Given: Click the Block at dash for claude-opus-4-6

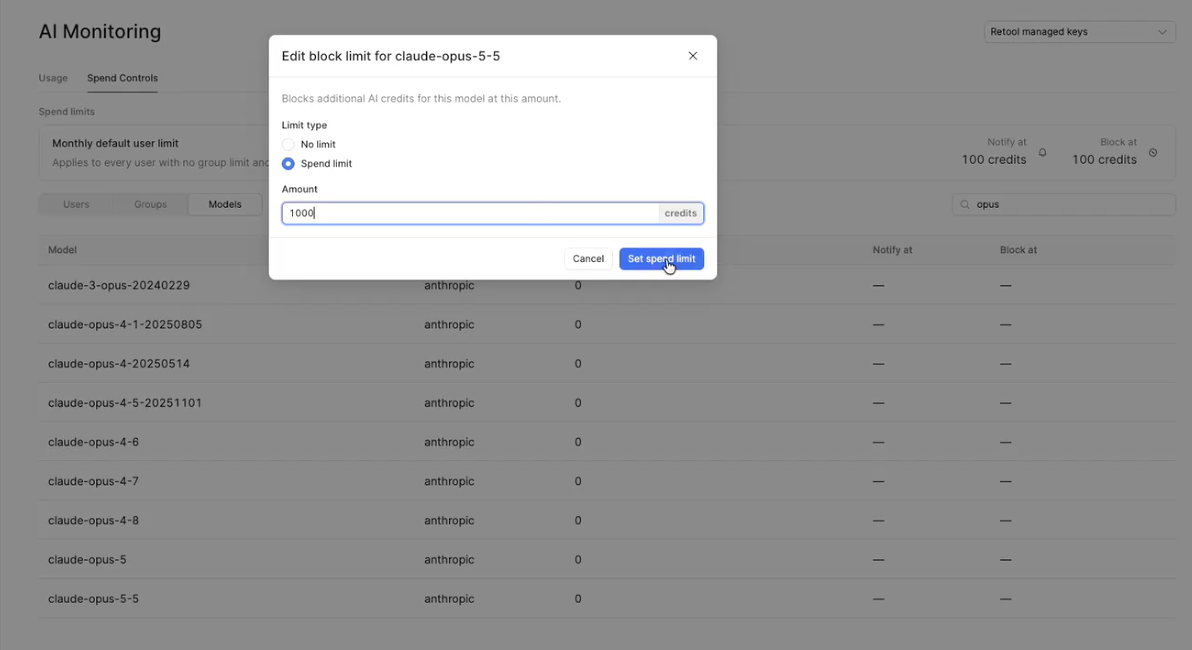Looking at the screenshot, I should click(x=1006, y=442).
